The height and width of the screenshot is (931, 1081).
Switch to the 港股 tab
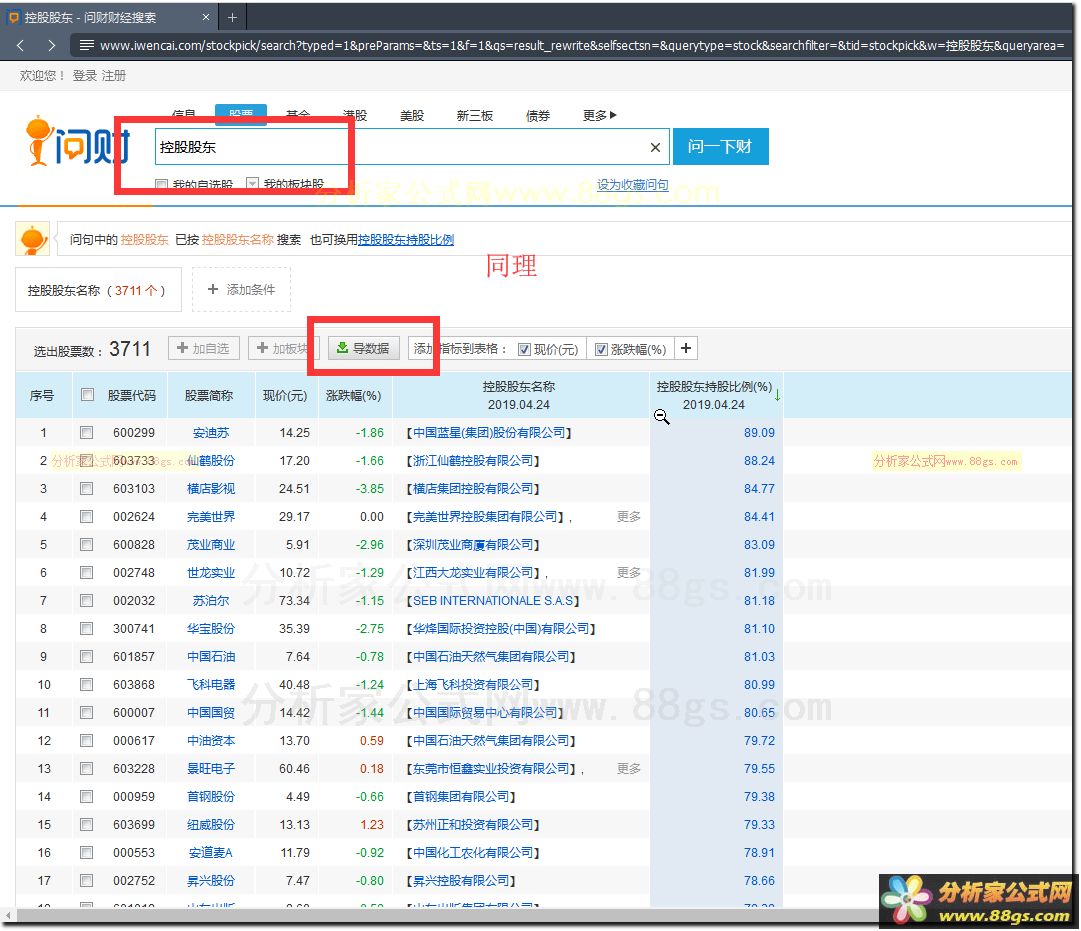pos(354,115)
